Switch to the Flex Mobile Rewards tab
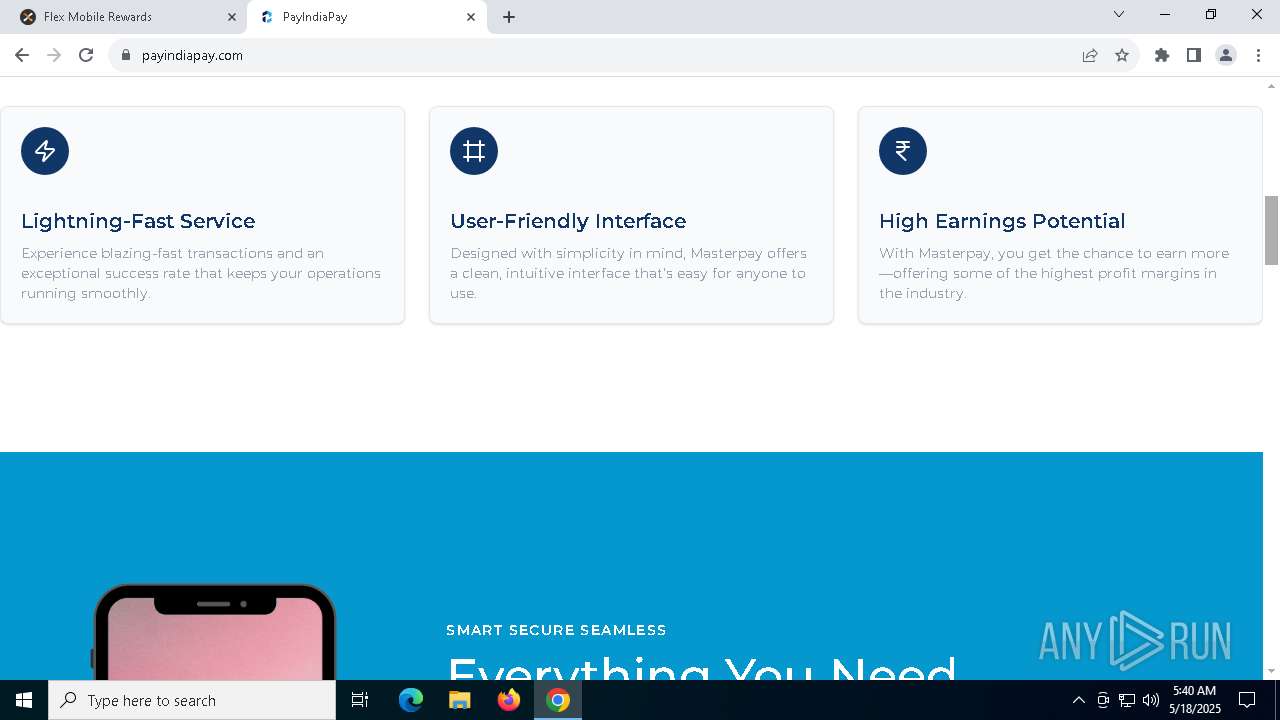Screen dimensions: 1280x720 128,17
